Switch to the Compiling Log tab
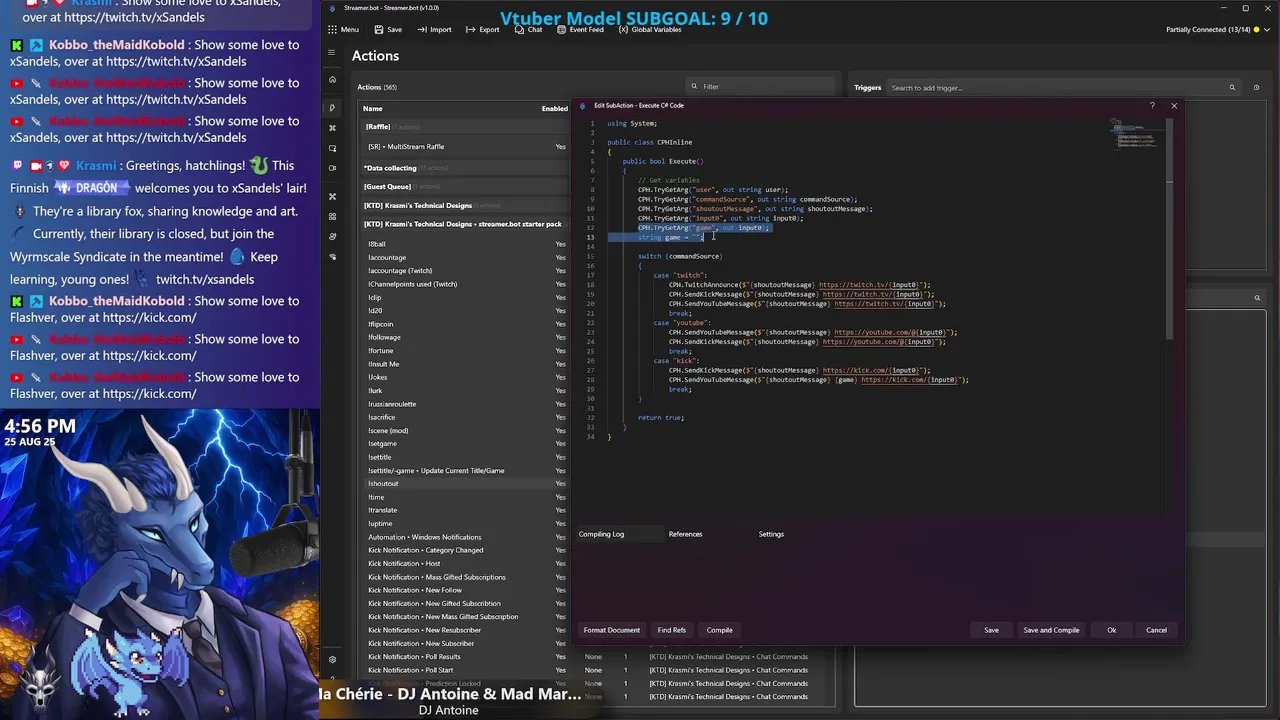Viewport: 1280px width, 720px height. pyautogui.click(x=601, y=534)
